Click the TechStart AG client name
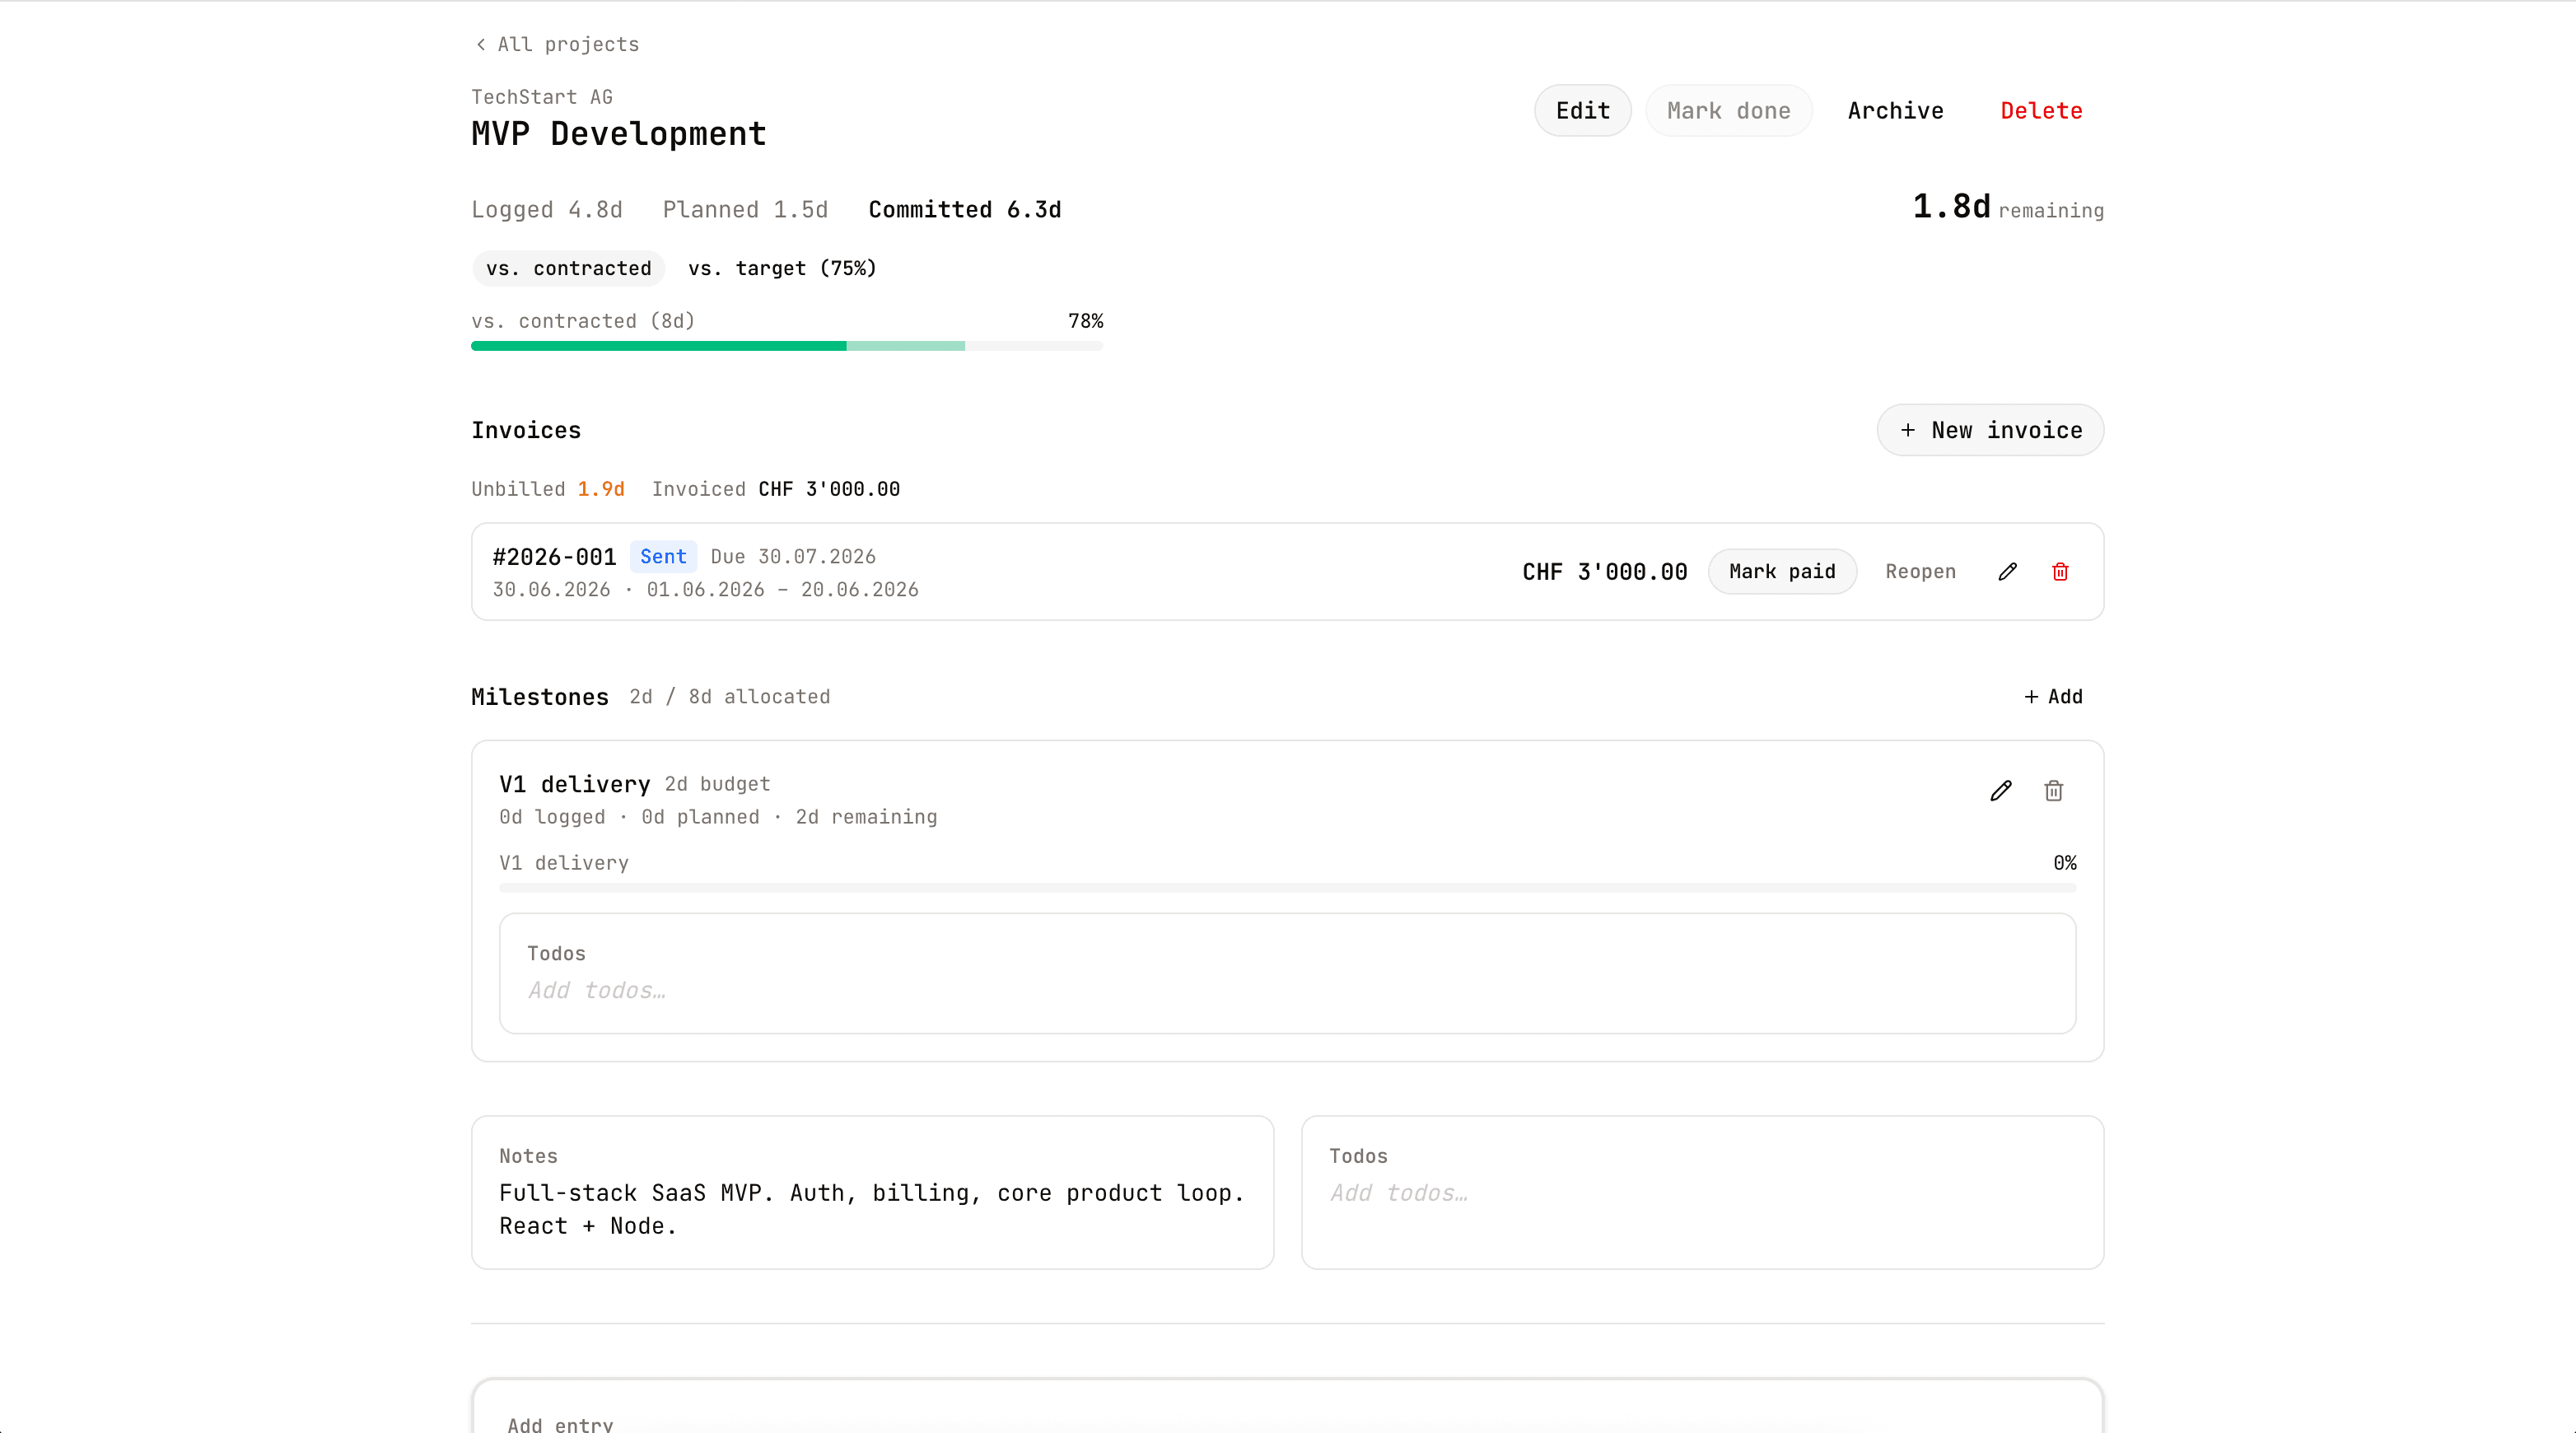 tap(542, 97)
